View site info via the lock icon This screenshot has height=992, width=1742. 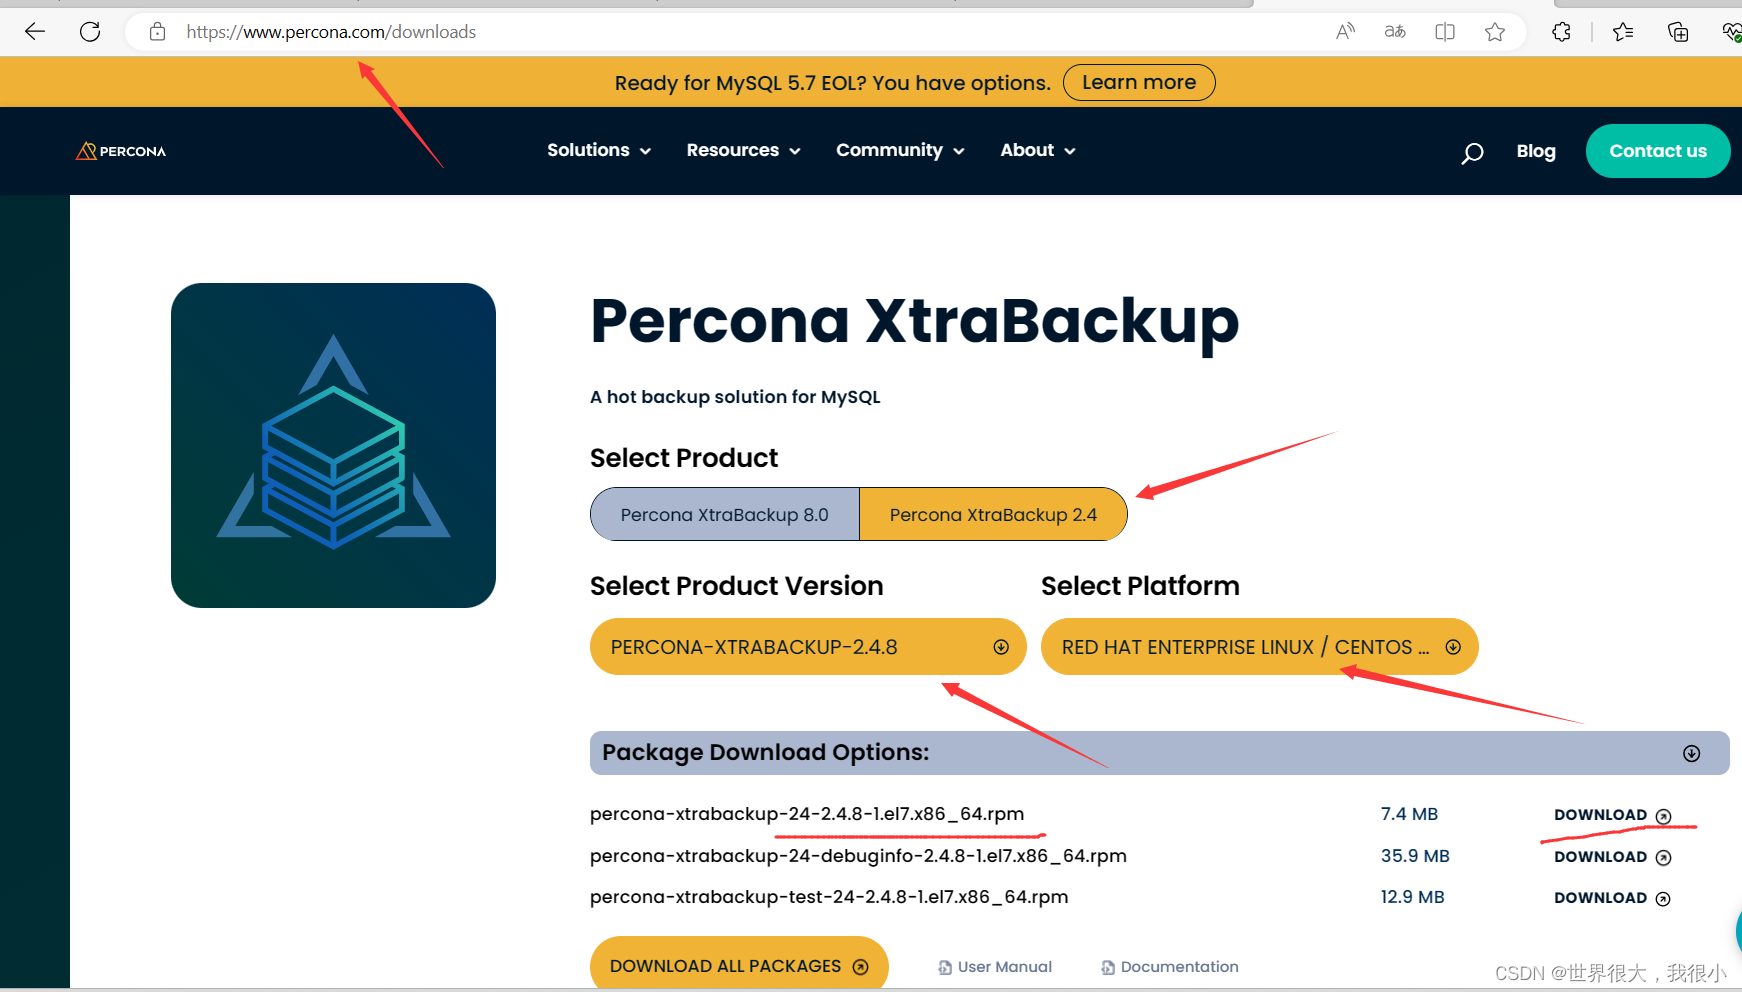click(x=157, y=32)
